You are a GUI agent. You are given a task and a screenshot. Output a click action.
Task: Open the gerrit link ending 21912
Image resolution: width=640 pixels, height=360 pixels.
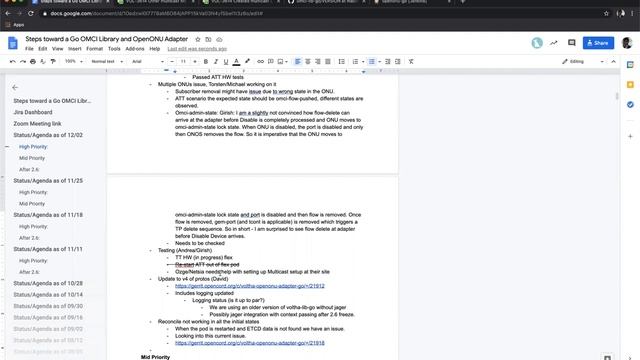tap(250, 286)
